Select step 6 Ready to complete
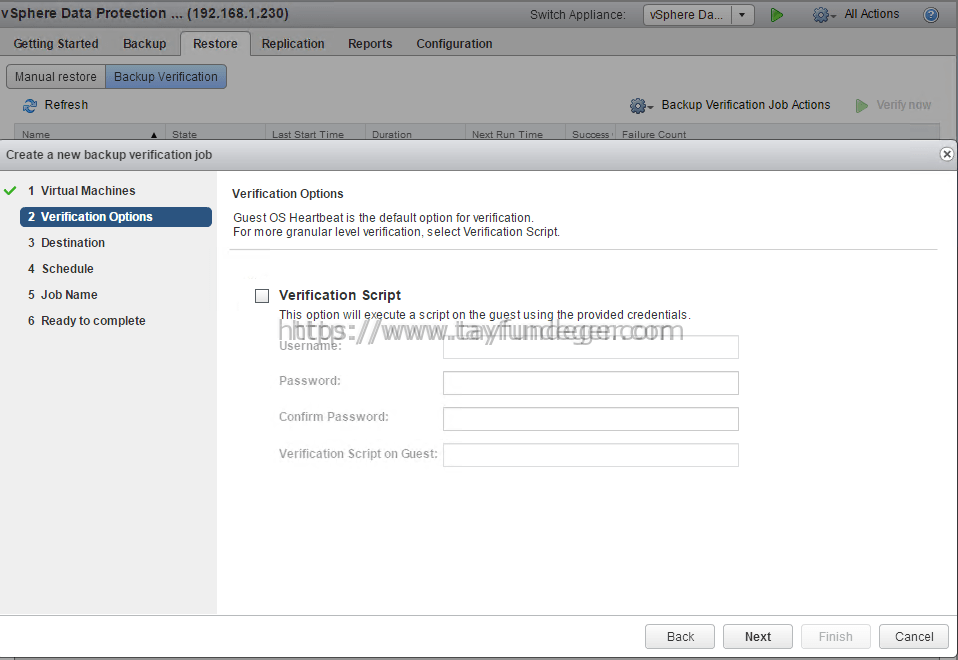This screenshot has height=660, width=958. [x=86, y=321]
